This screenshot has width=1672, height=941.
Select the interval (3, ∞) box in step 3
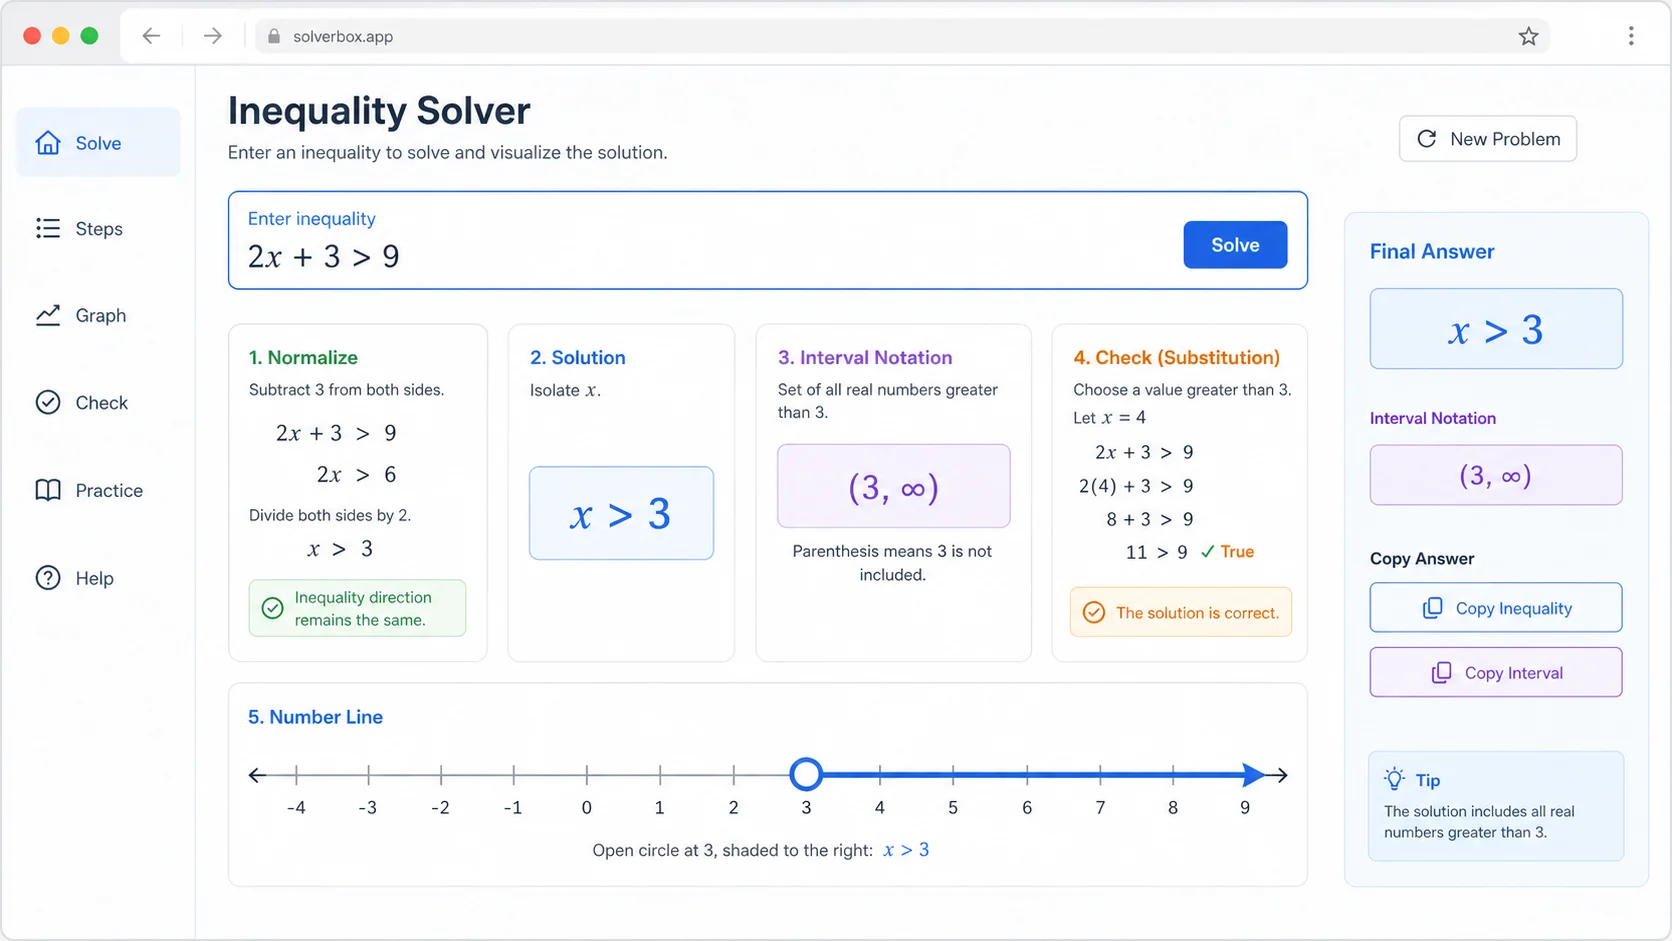tap(894, 486)
